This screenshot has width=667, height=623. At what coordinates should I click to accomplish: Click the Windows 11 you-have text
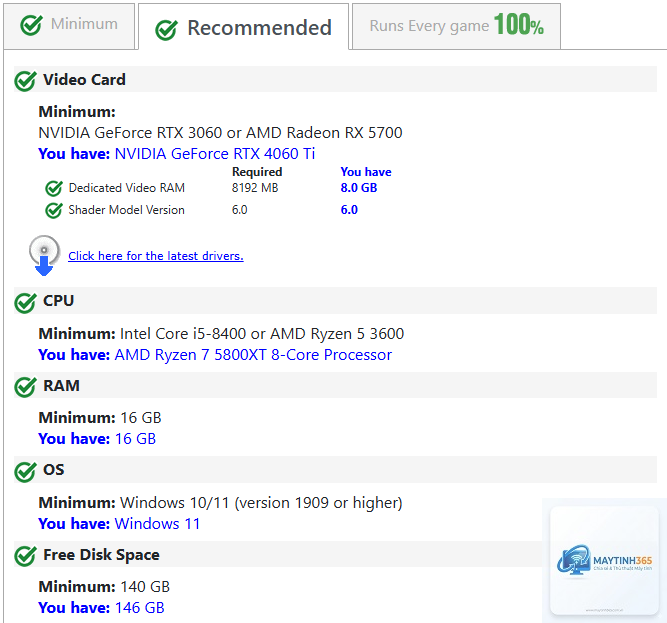tap(157, 523)
